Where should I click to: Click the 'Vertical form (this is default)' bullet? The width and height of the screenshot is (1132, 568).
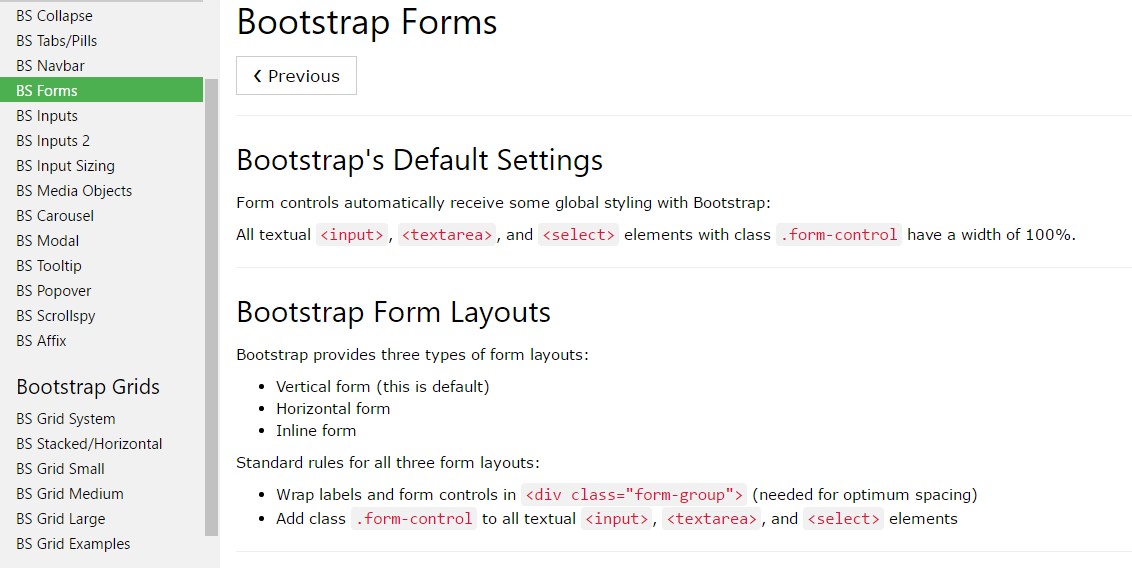tap(383, 386)
